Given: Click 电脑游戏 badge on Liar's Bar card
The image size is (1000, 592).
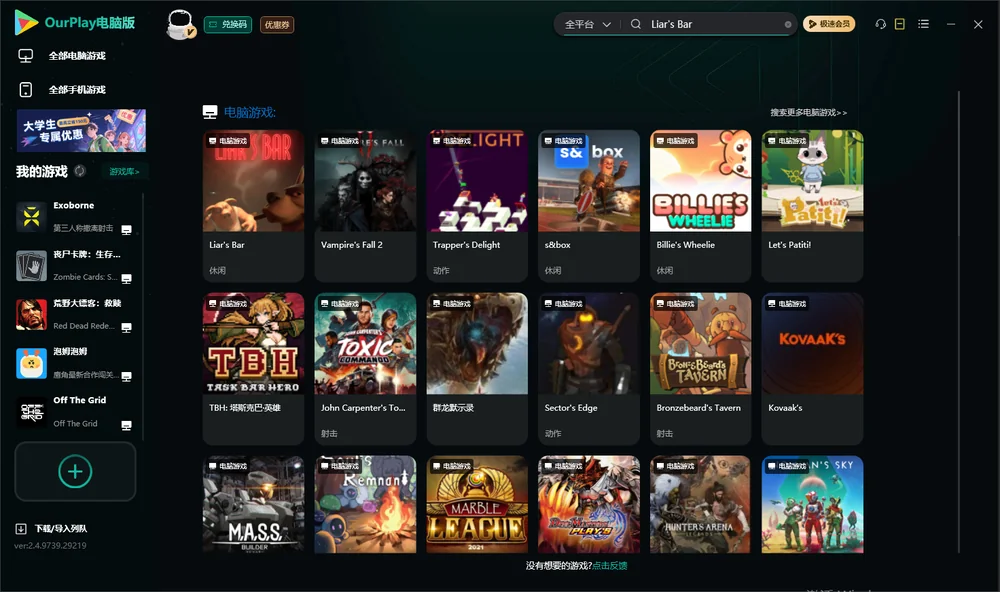Looking at the screenshot, I should [228, 141].
